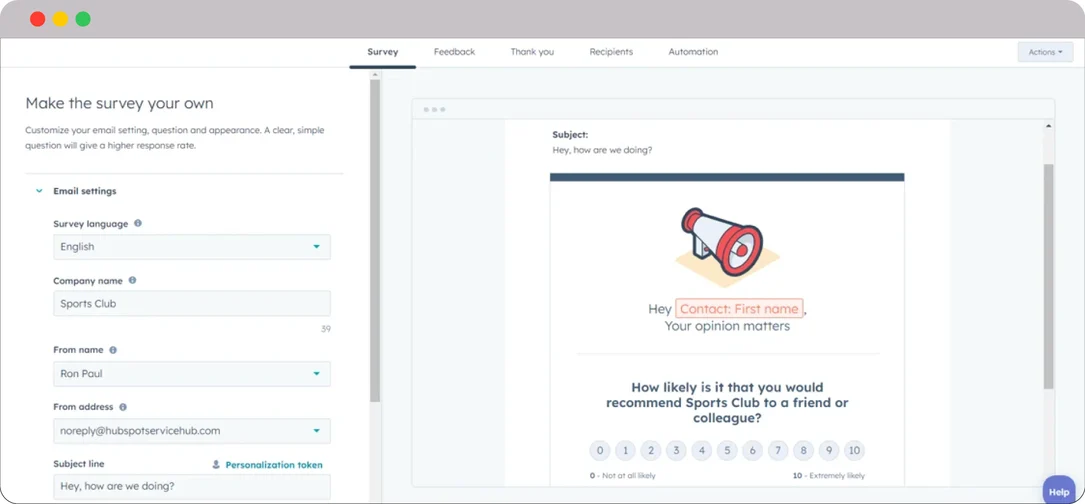
Task: Show info tooltip for From name
Action: (x=113, y=350)
